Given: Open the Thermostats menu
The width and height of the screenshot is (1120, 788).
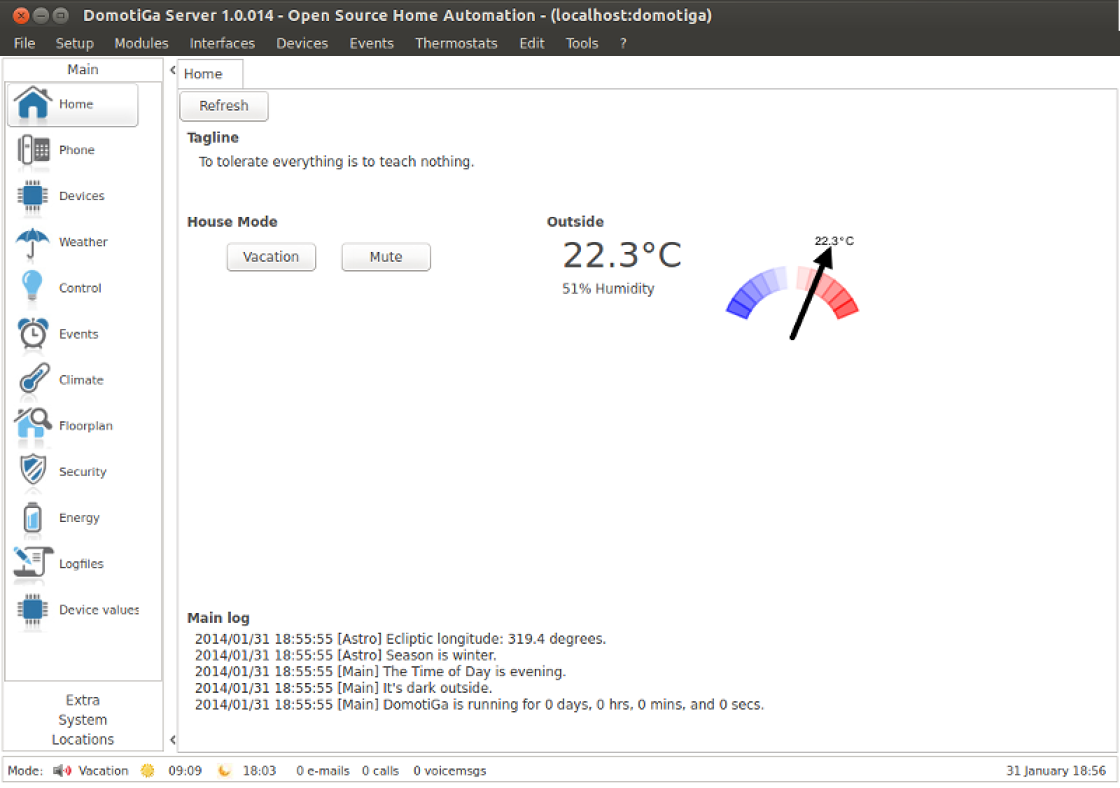Looking at the screenshot, I should point(456,43).
